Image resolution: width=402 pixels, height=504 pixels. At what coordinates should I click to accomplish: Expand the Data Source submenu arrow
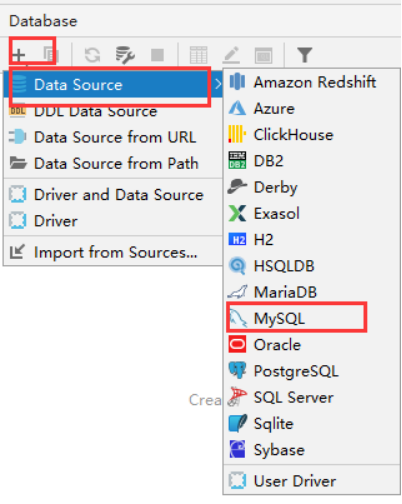[218, 84]
